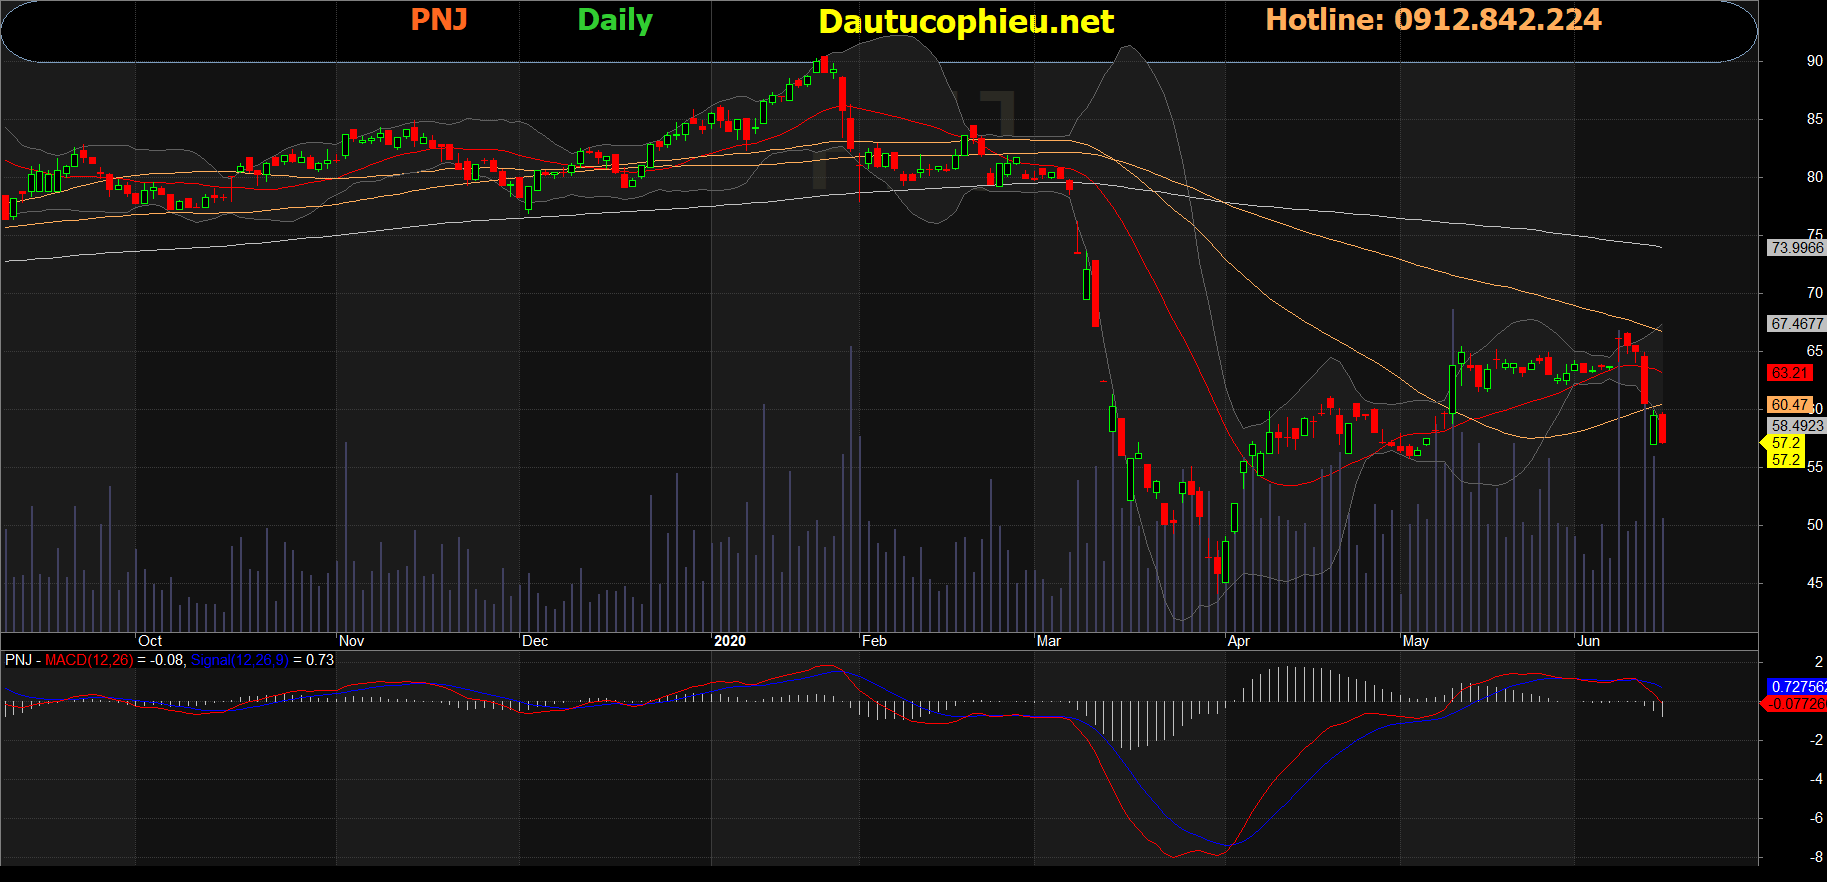Click the 2020 year marker on the time axis
The width and height of the screenshot is (1827, 882).
[x=729, y=641]
